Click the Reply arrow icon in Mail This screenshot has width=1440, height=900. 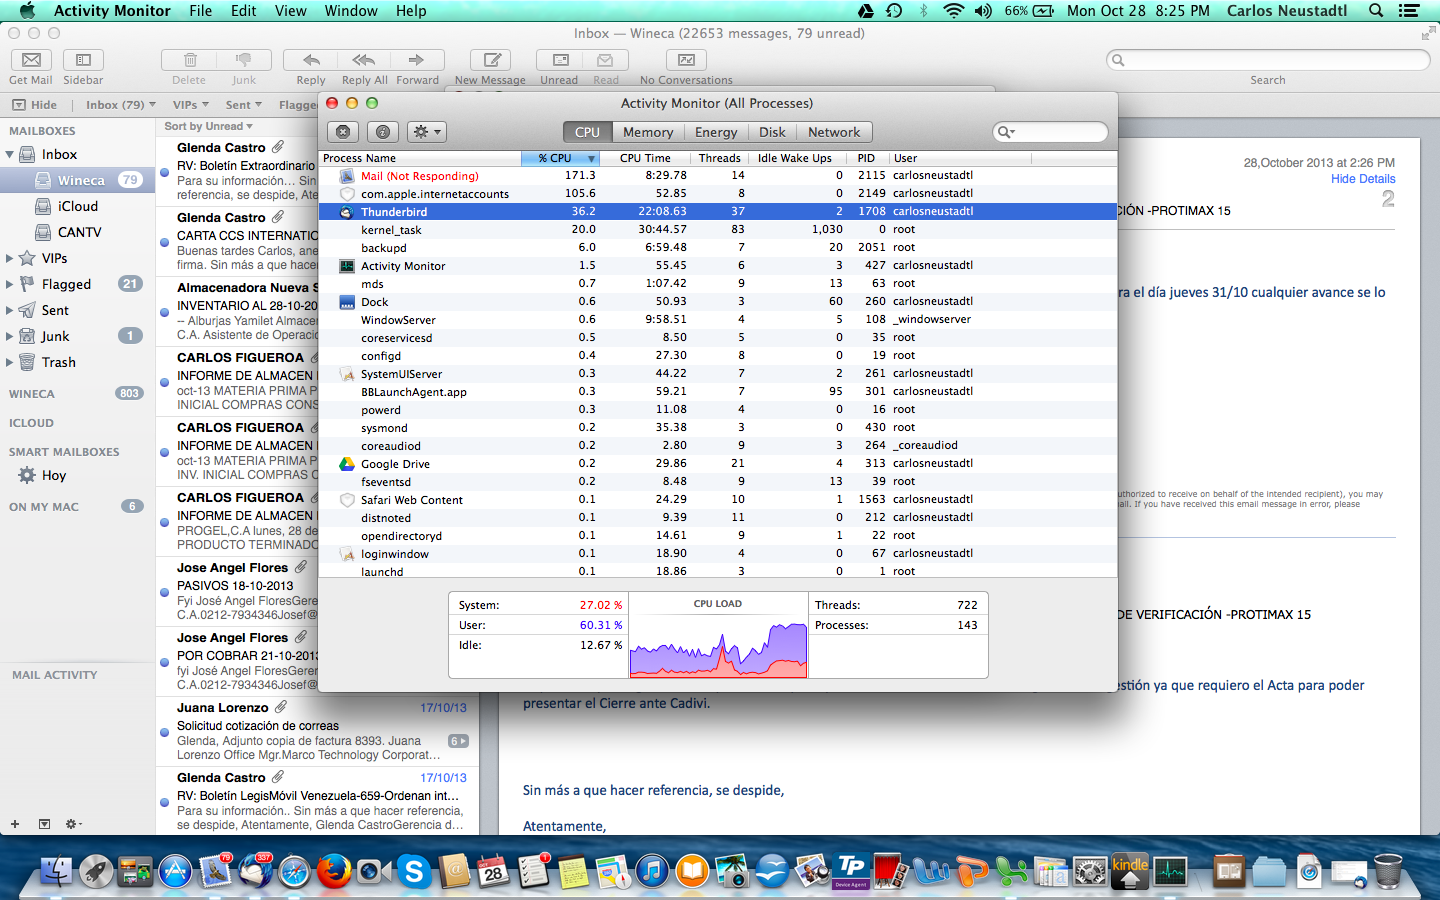pos(311,60)
